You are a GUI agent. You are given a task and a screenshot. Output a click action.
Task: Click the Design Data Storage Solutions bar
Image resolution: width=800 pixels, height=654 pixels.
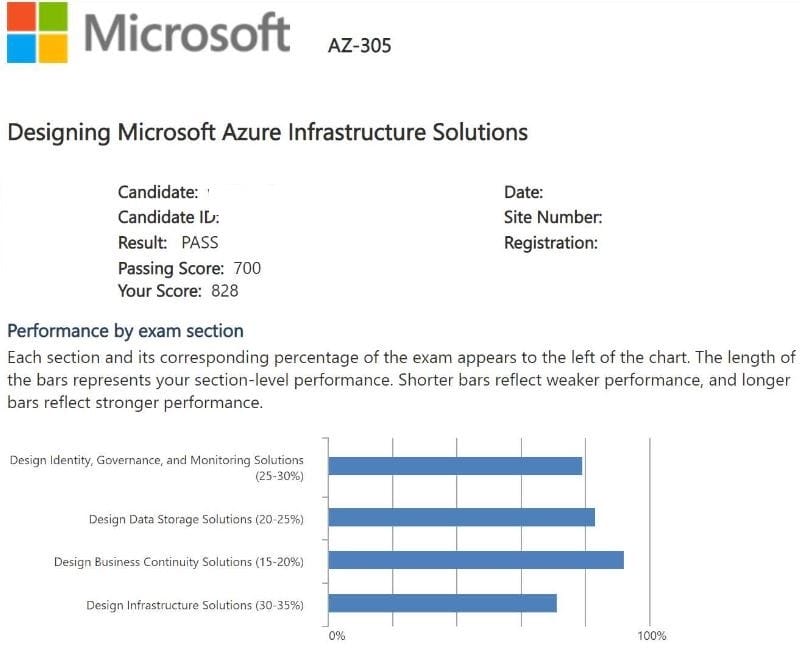461,517
